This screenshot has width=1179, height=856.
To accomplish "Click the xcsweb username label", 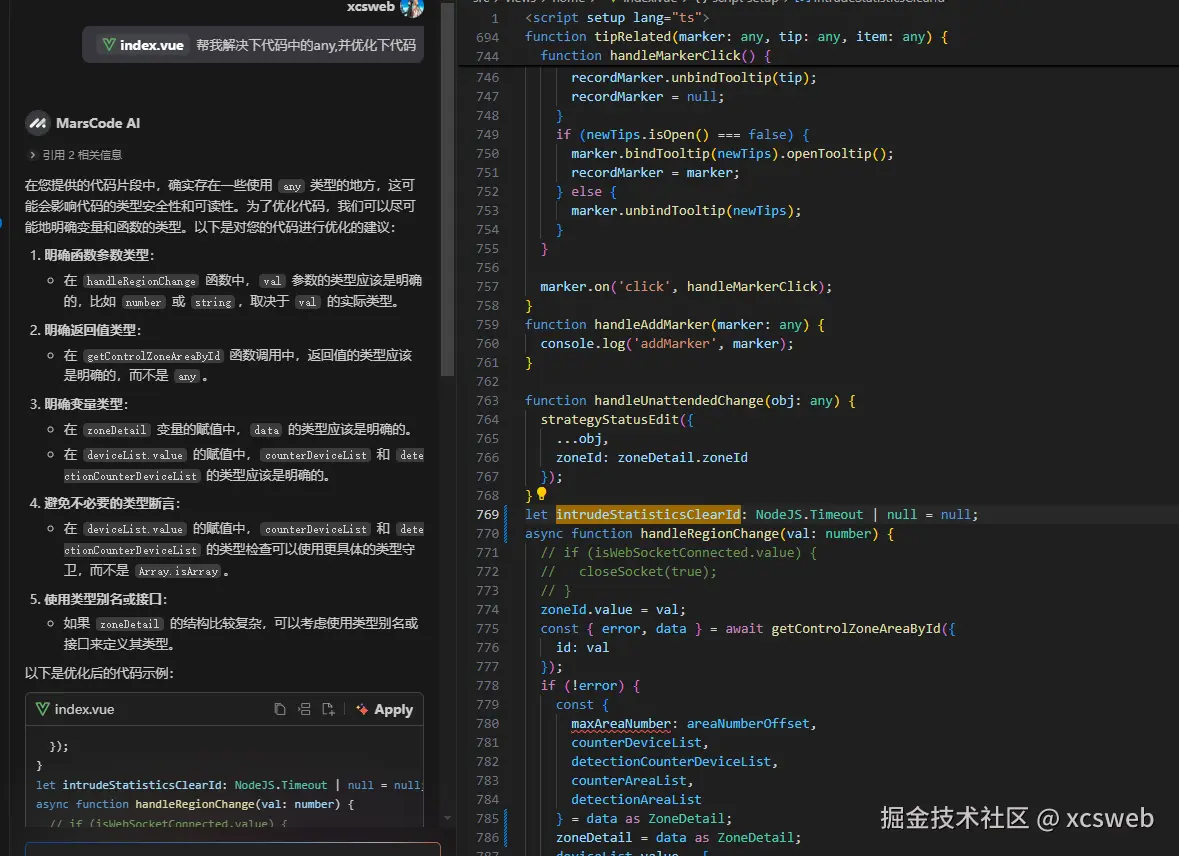I will 371,7.
